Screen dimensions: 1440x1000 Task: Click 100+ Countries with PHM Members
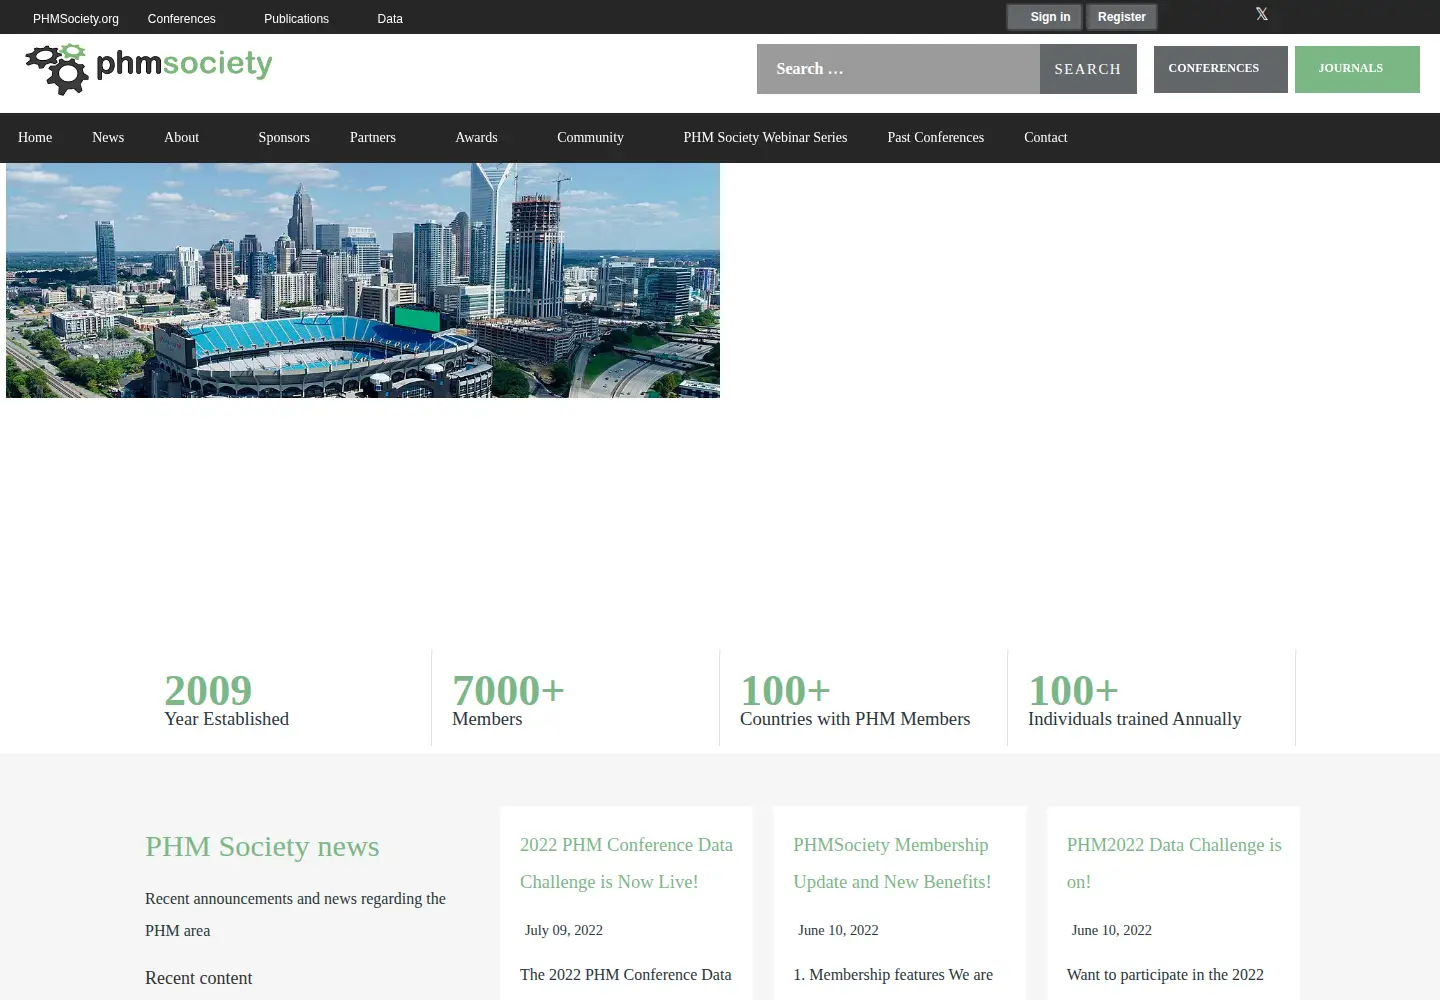[855, 699]
